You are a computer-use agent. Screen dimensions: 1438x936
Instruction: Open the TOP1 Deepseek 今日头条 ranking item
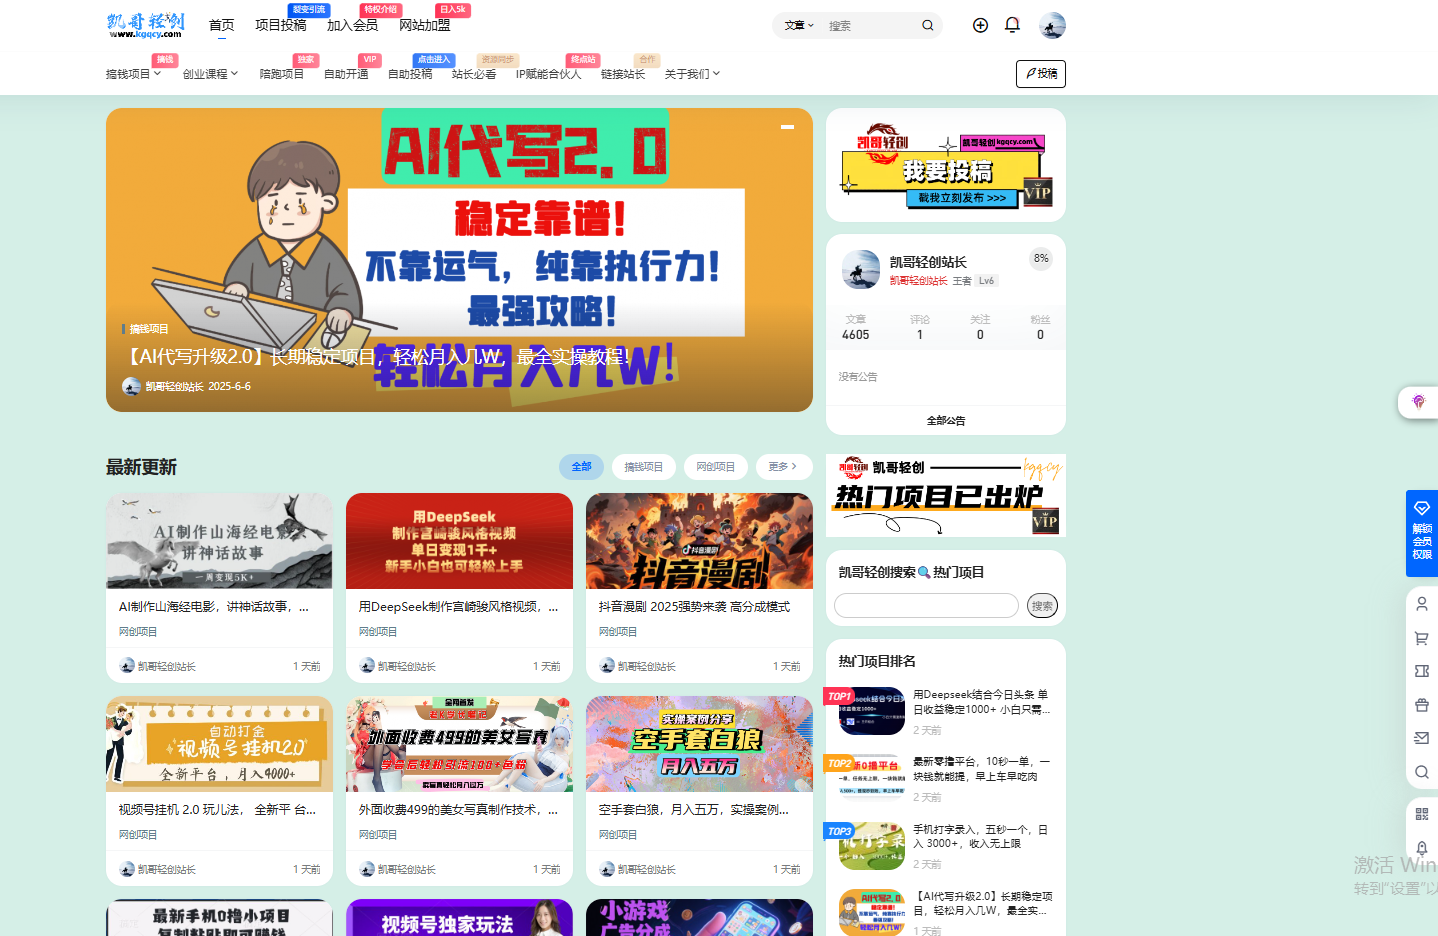946,711
